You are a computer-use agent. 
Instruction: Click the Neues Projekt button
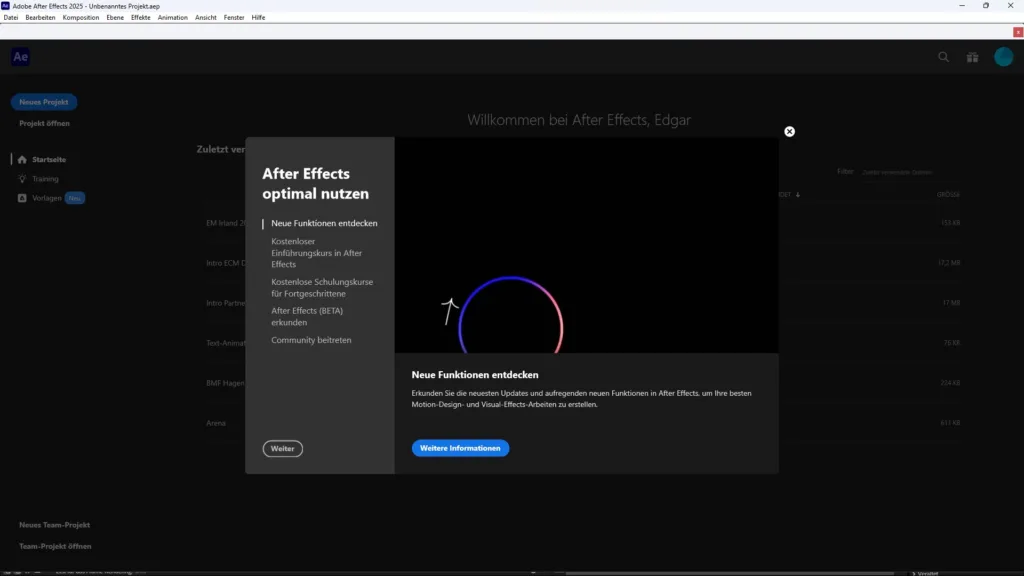pyautogui.click(x=44, y=102)
